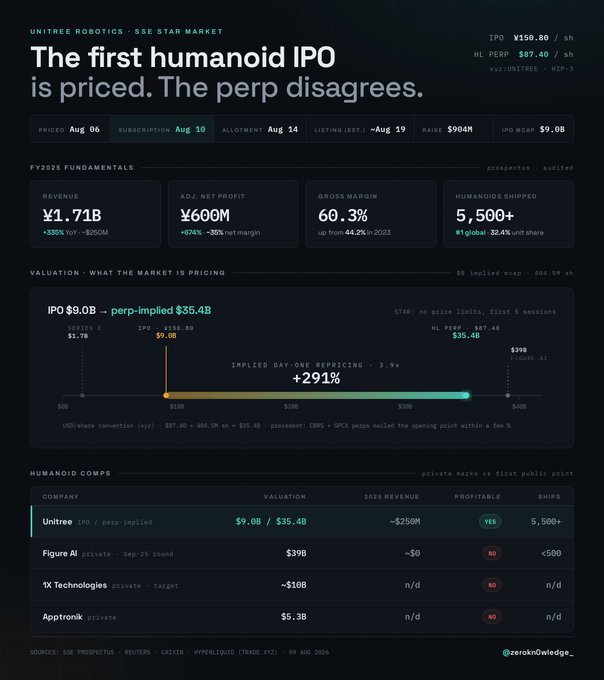The height and width of the screenshot is (680, 604).
Task: Click the $10B axis tick label
Action: coord(177,407)
